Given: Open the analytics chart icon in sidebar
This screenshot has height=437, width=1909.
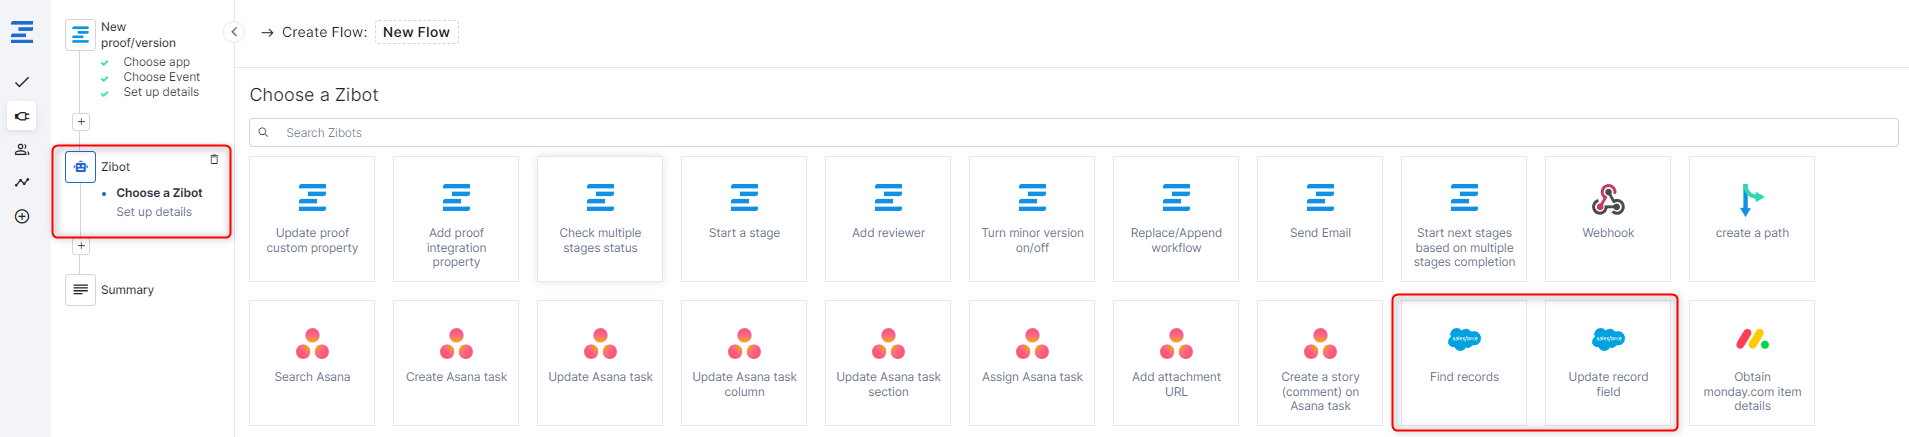Looking at the screenshot, I should pyautogui.click(x=22, y=182).
